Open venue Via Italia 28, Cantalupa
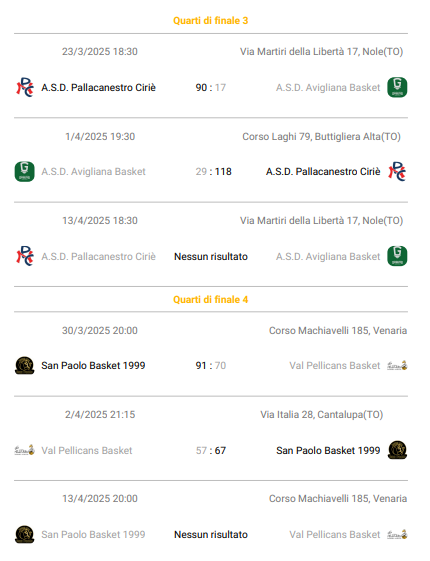This screenshot has height=561, width=430. (321, 415)
